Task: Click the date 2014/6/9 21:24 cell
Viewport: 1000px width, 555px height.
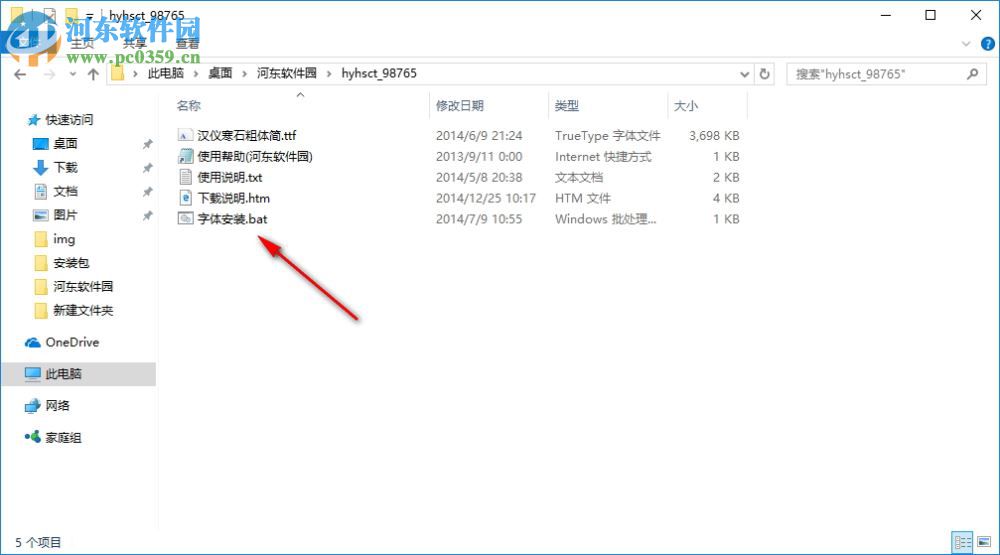Action: [479, 135]
